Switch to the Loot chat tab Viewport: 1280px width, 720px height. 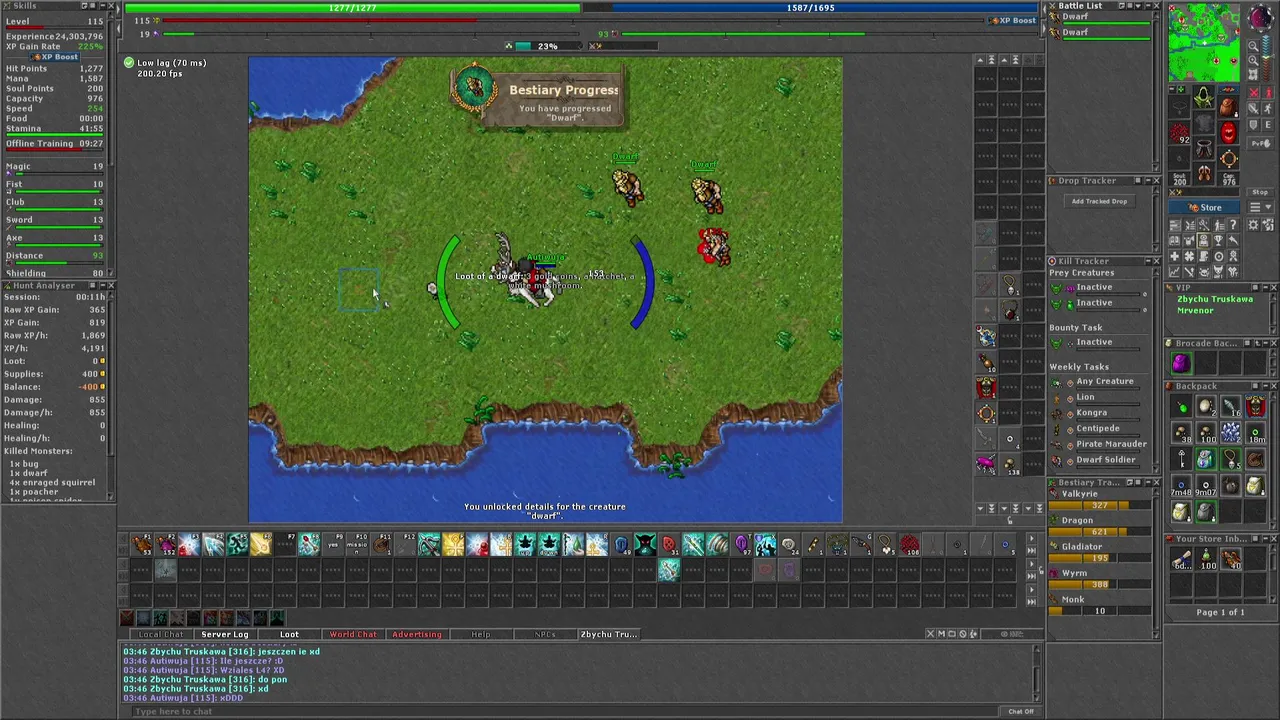(289, 634)
